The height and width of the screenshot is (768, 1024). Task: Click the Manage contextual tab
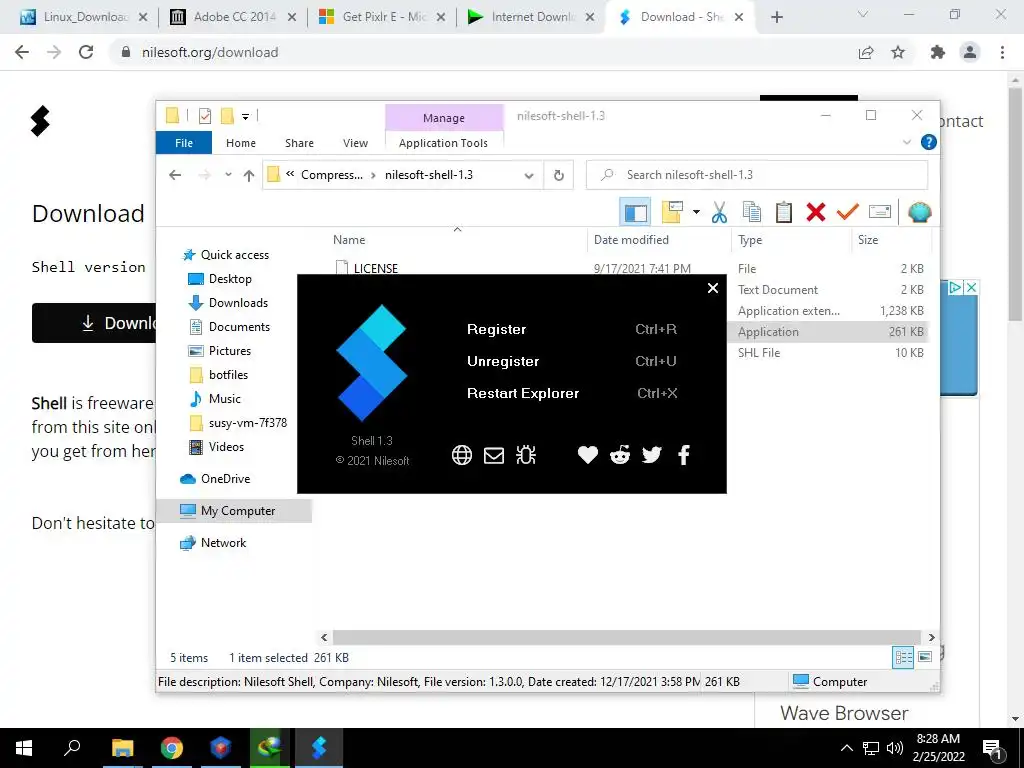point(443,118)
